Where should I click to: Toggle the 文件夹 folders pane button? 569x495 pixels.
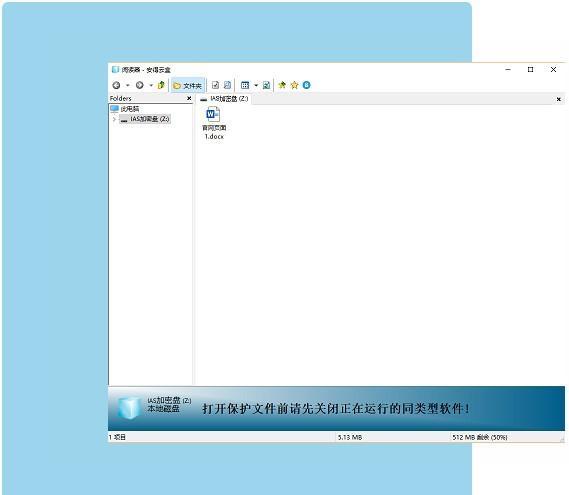coord(188,86)
